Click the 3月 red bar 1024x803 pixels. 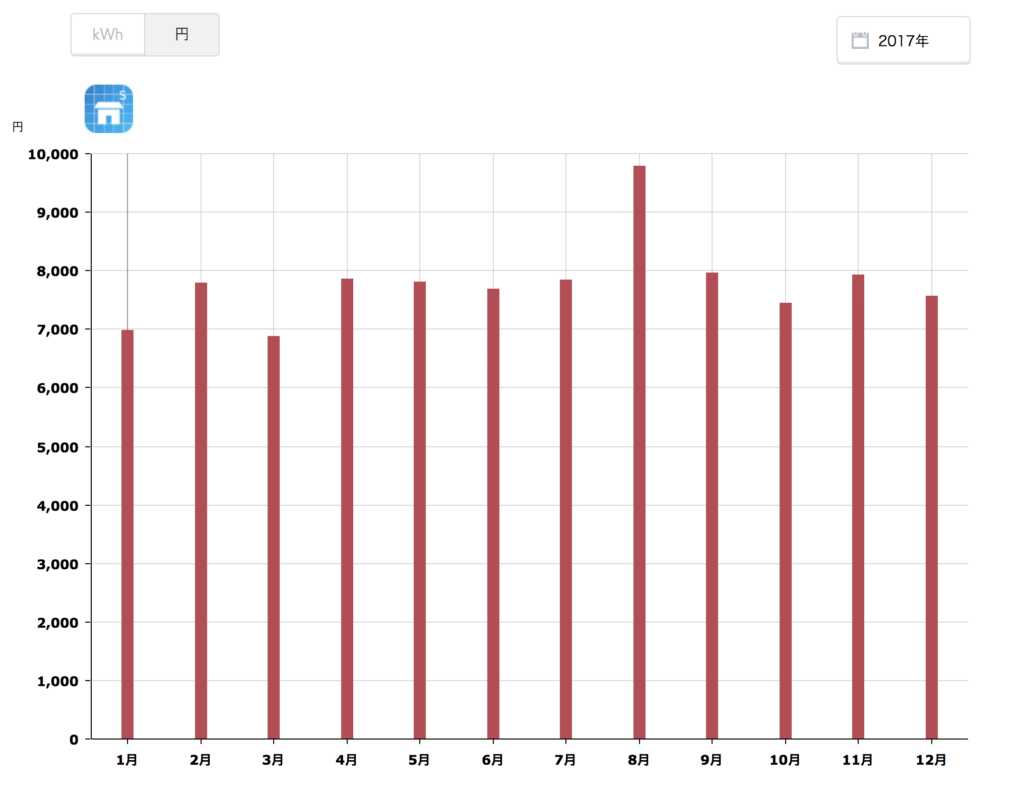tap(274, 537)
